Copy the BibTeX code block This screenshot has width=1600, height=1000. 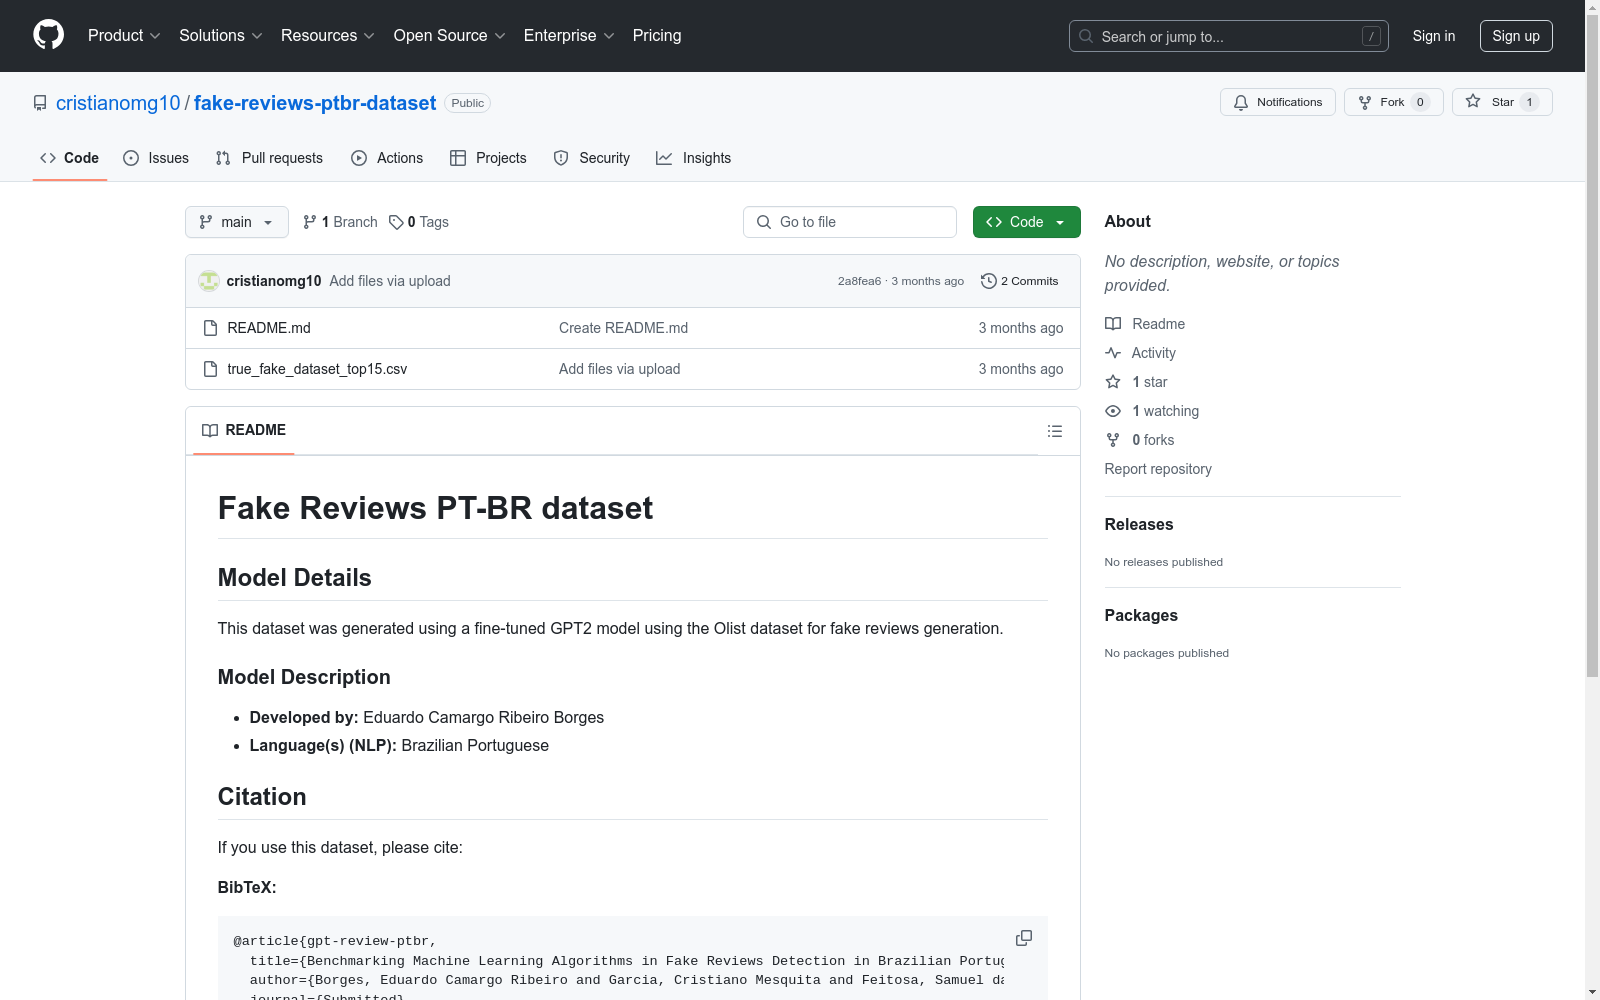1024,938
